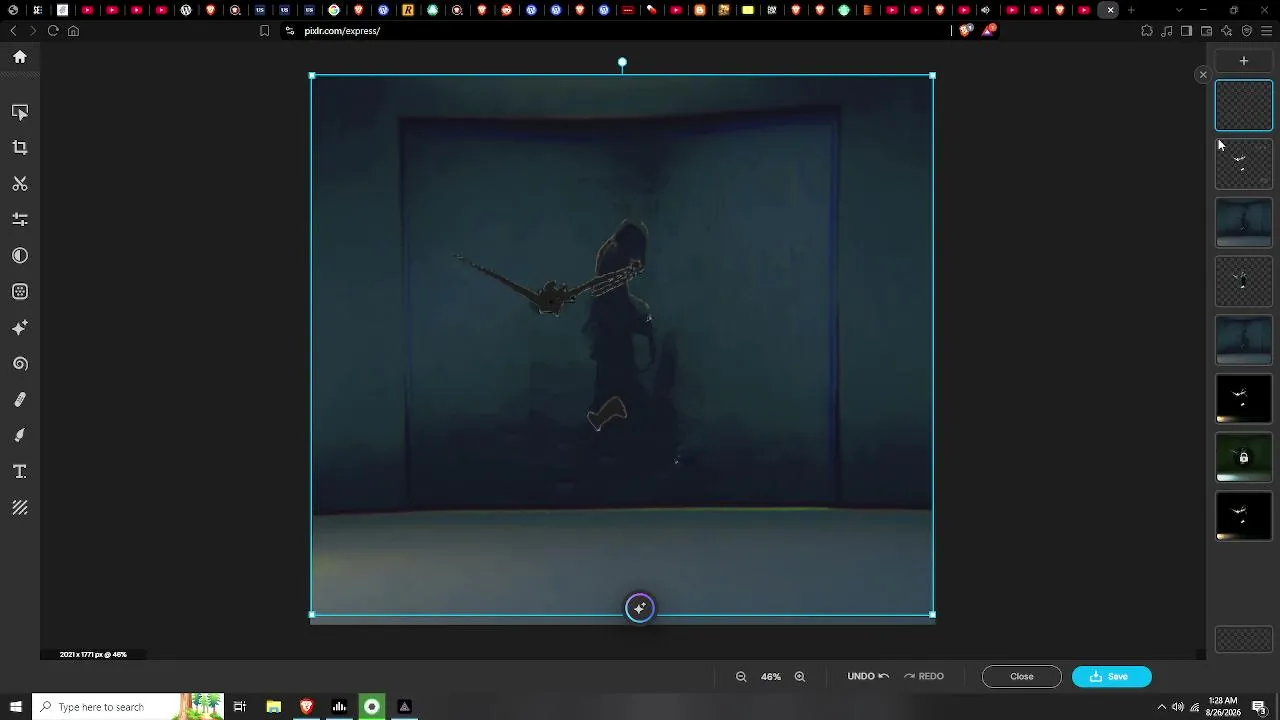
Task: Open the Adjust sliders tool
Action: pos(20,220)
